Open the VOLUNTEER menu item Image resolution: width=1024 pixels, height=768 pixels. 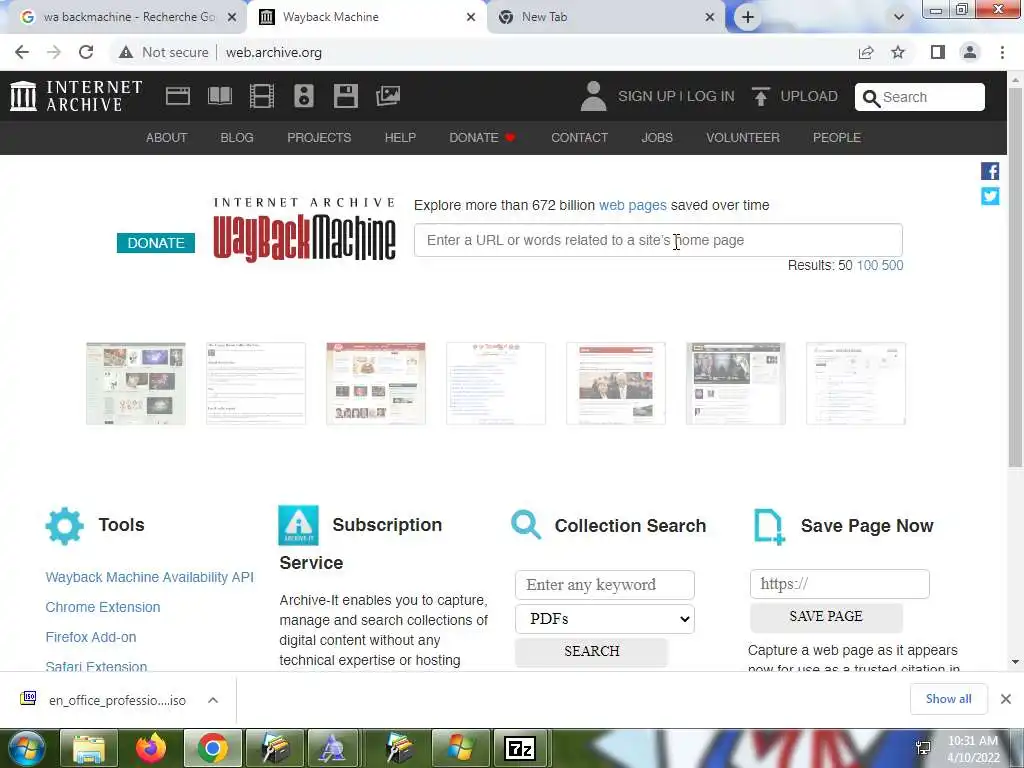pyautogui.click(x=743, y=138)
